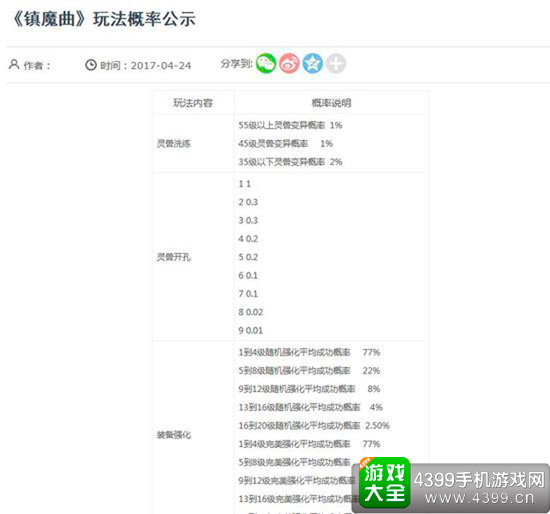Viewport: 550px width, 514px height.
Task: Select the value line '6 0.1'
Action: (248, 275)
